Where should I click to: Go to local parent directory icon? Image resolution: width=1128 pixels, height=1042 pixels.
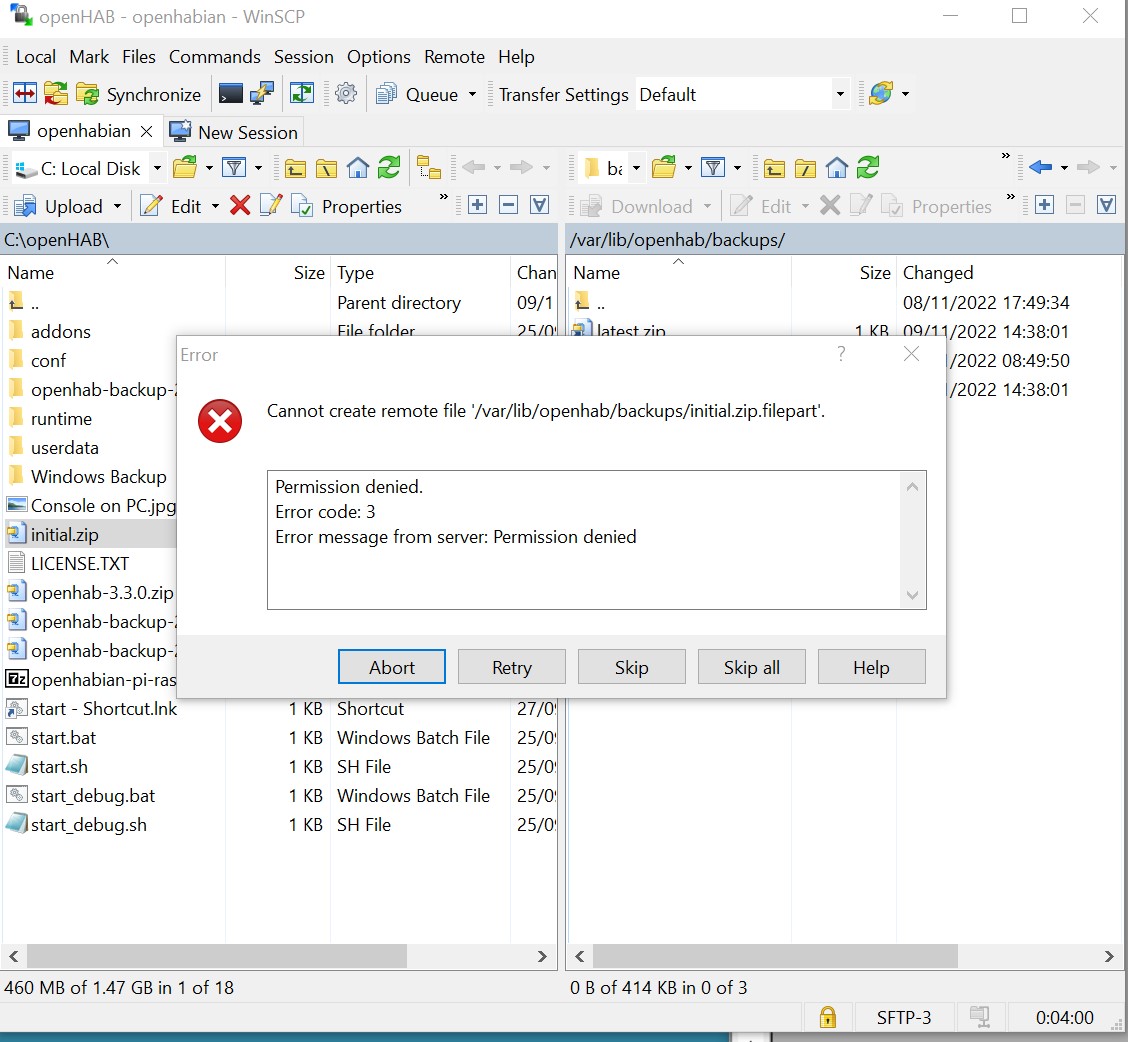pos(295,168)
